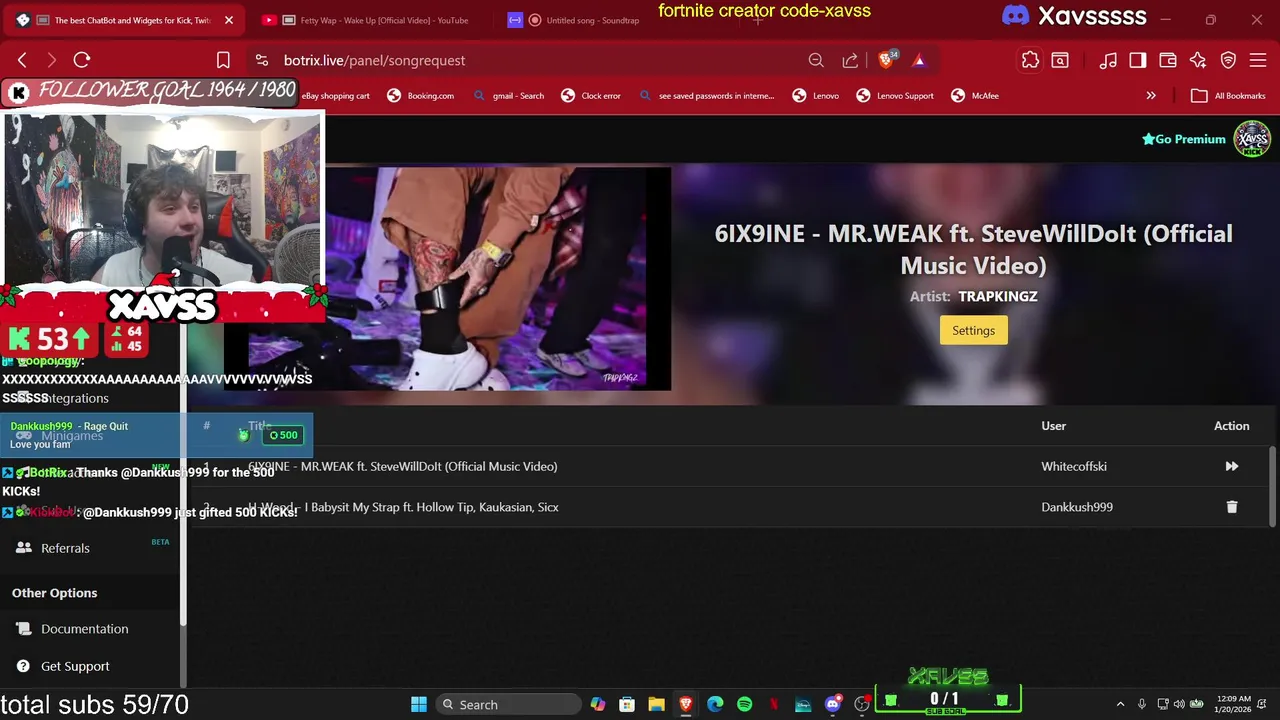This screenshot has width=1280, height=720.
Task: Open the browser hamburger main menu
Action: click(1258, 60)
